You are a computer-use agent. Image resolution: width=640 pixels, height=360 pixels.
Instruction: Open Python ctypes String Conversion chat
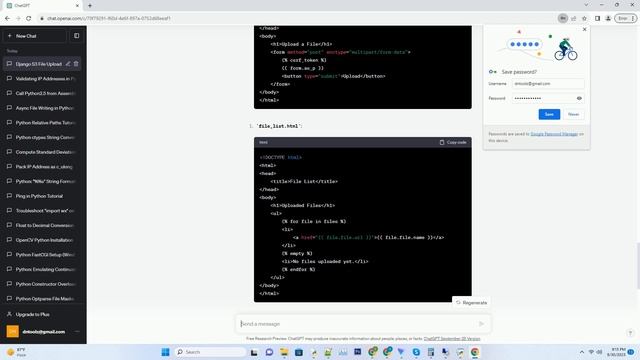coord(42,138)
